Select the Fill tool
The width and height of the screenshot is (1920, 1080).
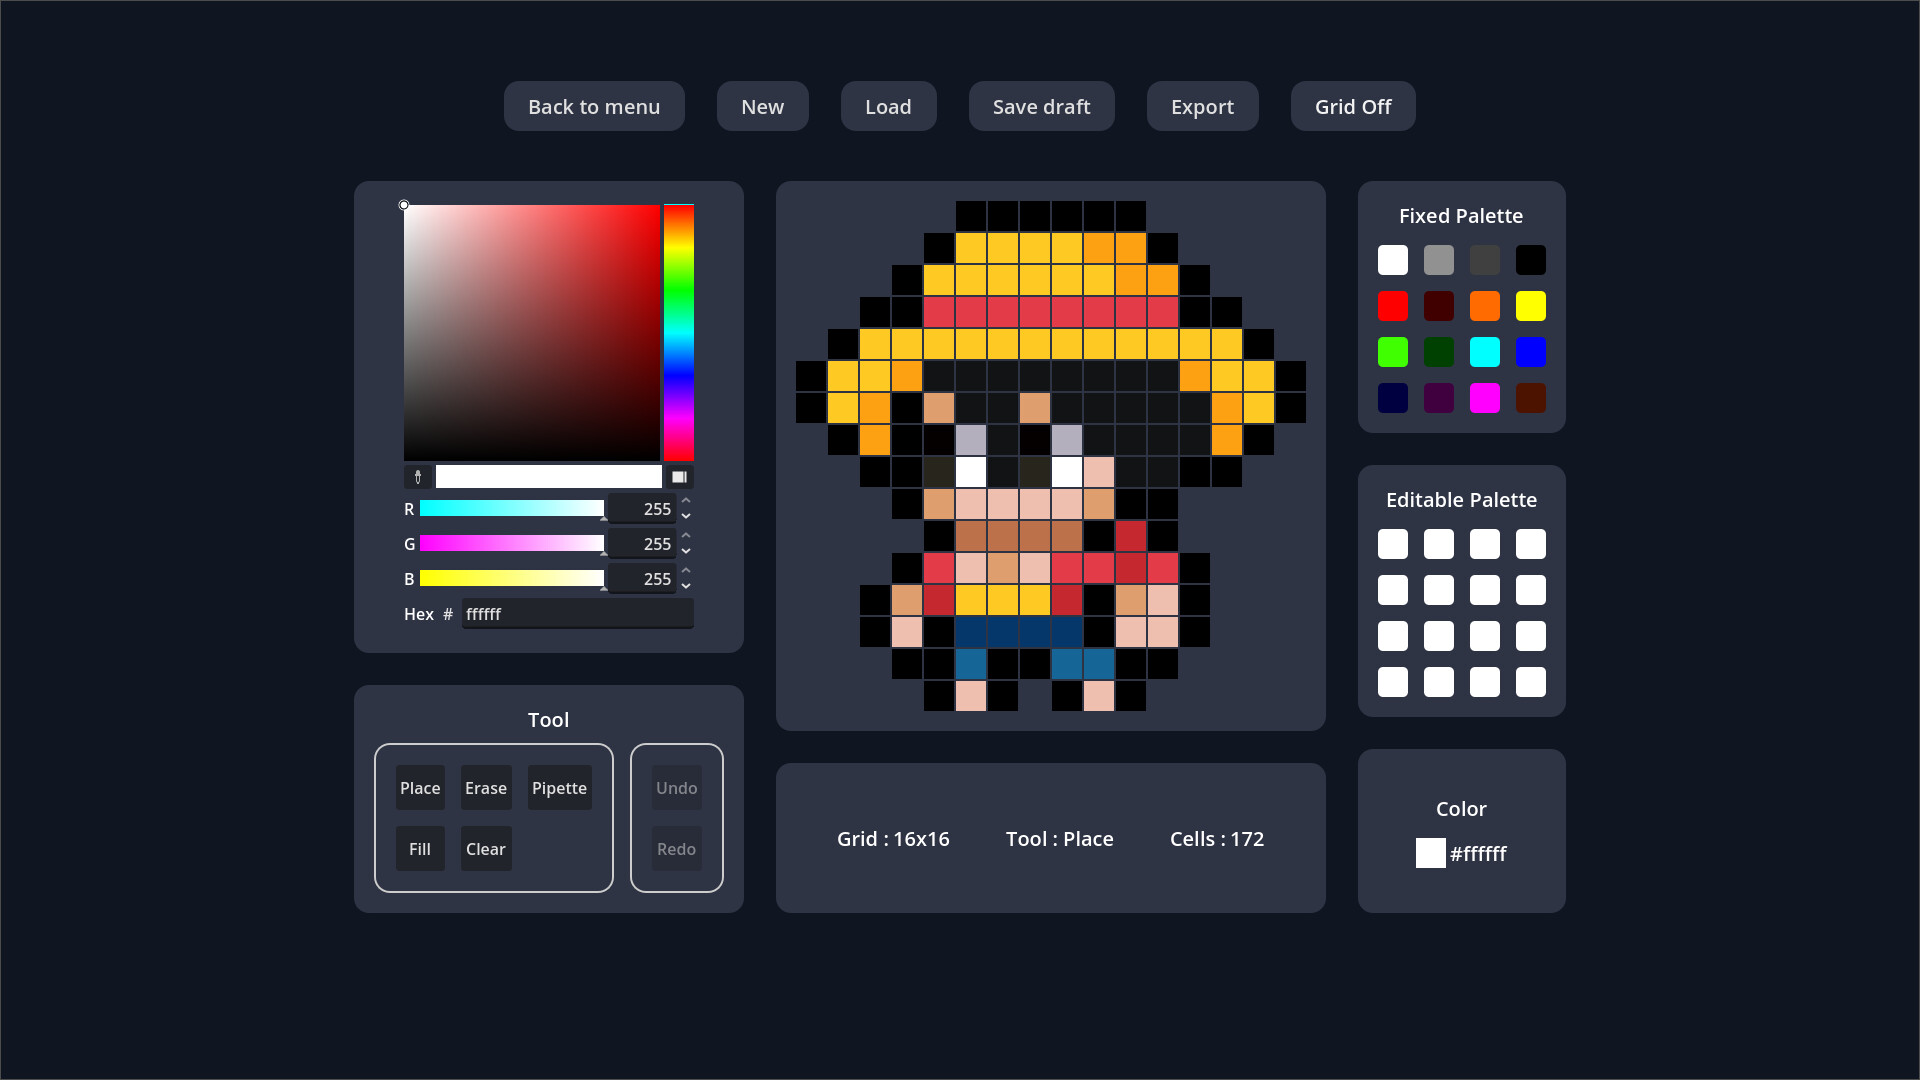419,848
